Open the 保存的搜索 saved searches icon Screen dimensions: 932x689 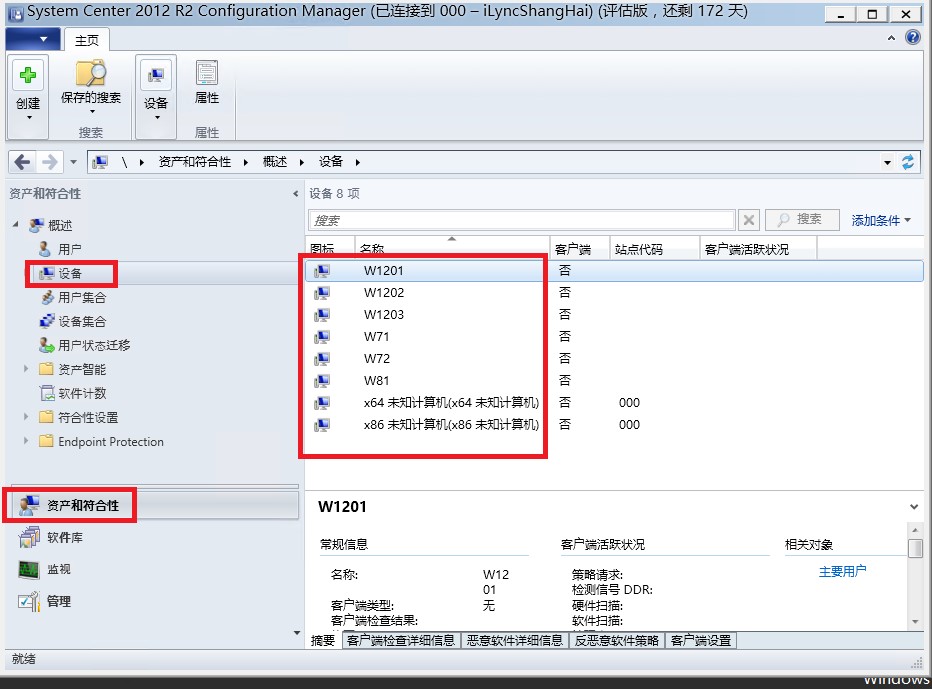click(90, 74)
